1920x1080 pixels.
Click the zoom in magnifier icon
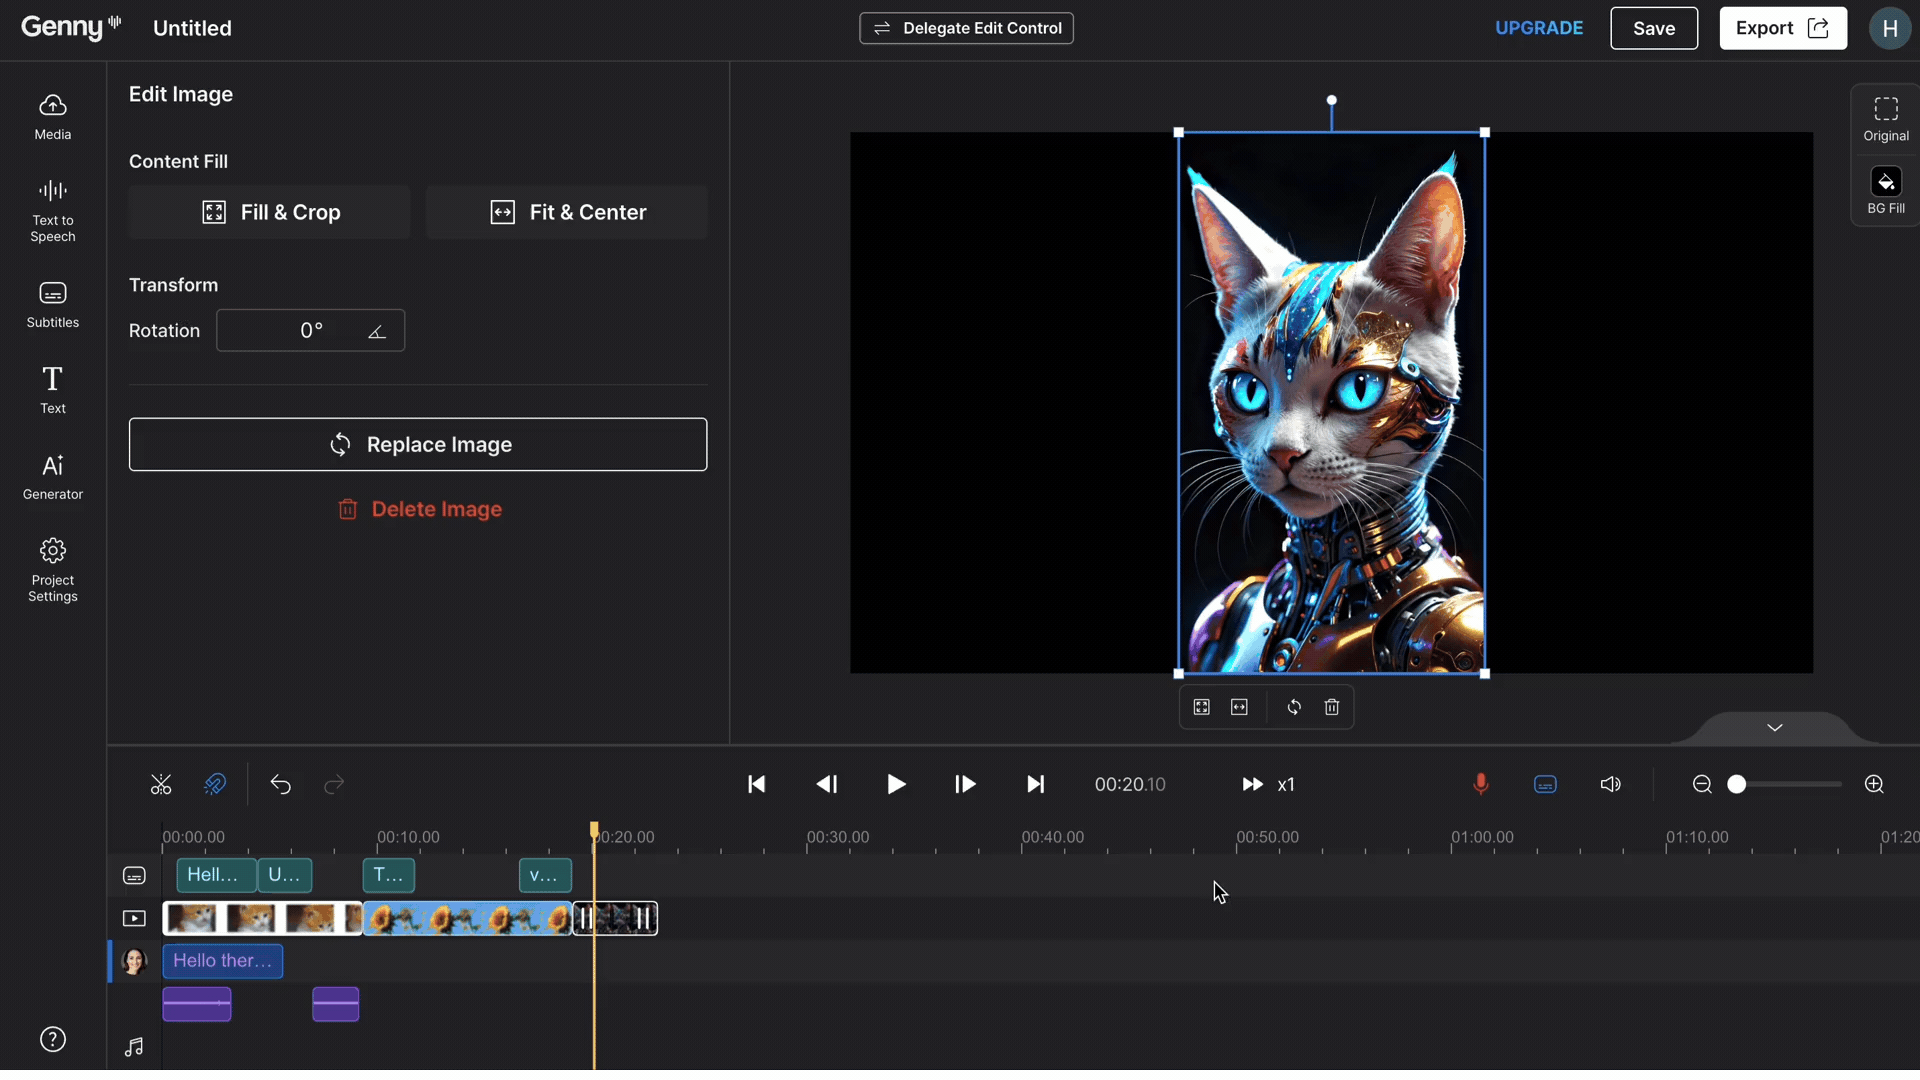[x=1874, y=785]
